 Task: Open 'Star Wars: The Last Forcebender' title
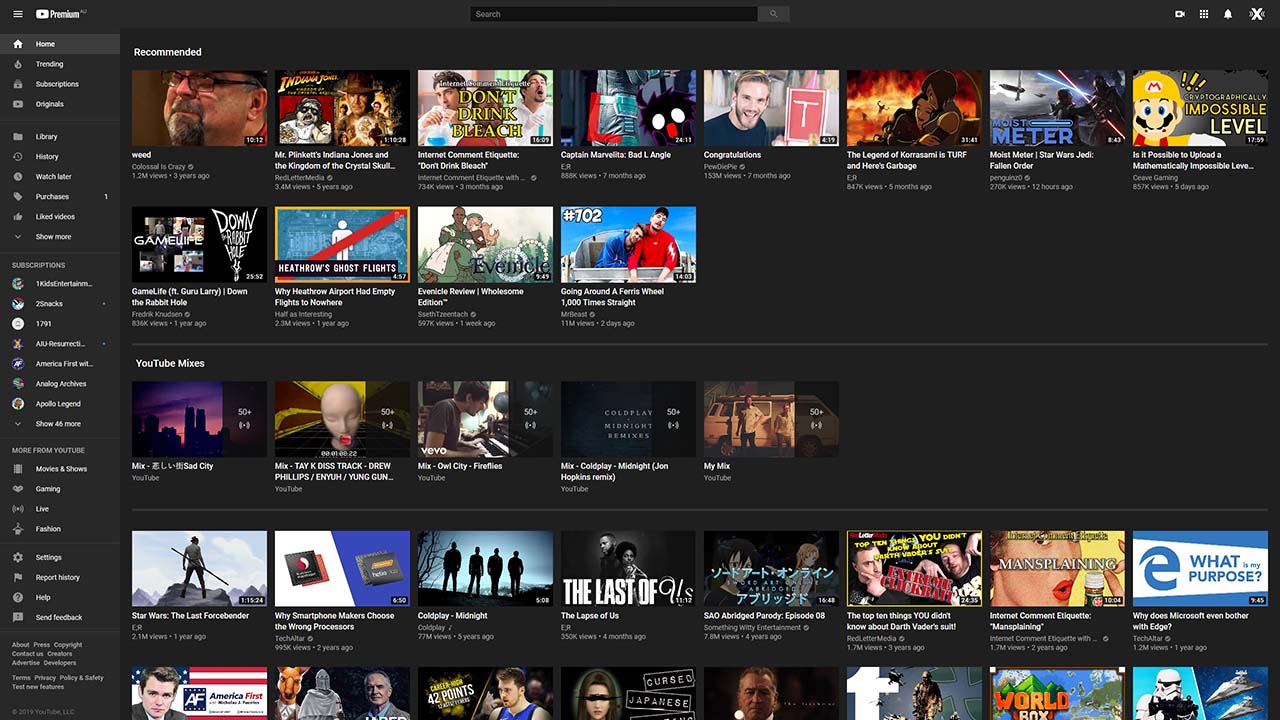click(x=192, y=616)
